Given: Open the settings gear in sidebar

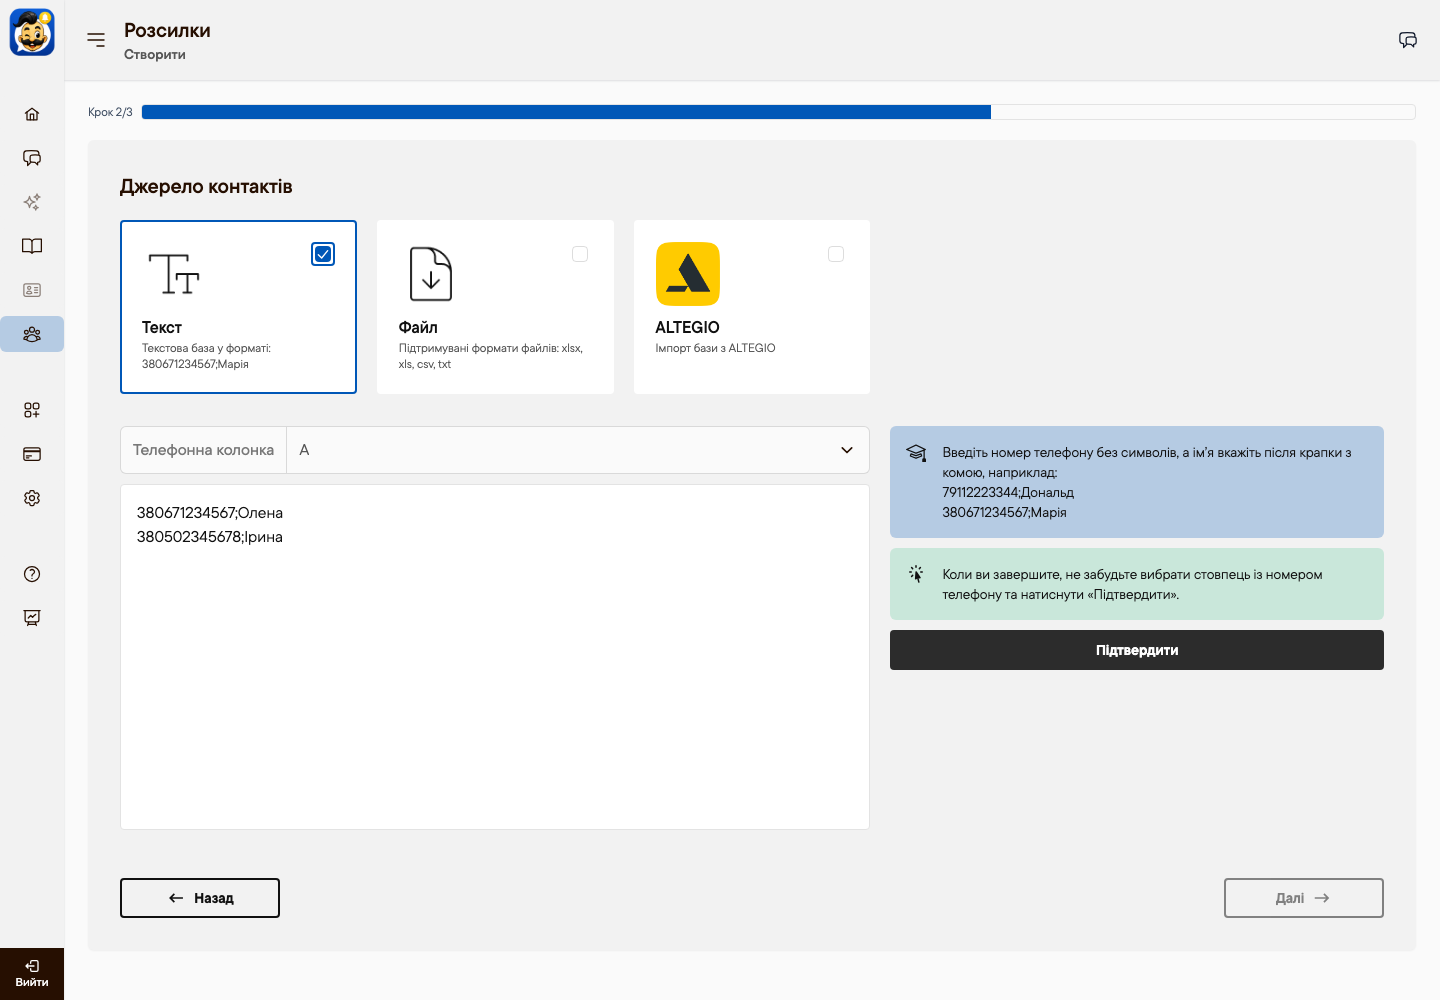Looking at the screenshot, I should coord(32,498).
